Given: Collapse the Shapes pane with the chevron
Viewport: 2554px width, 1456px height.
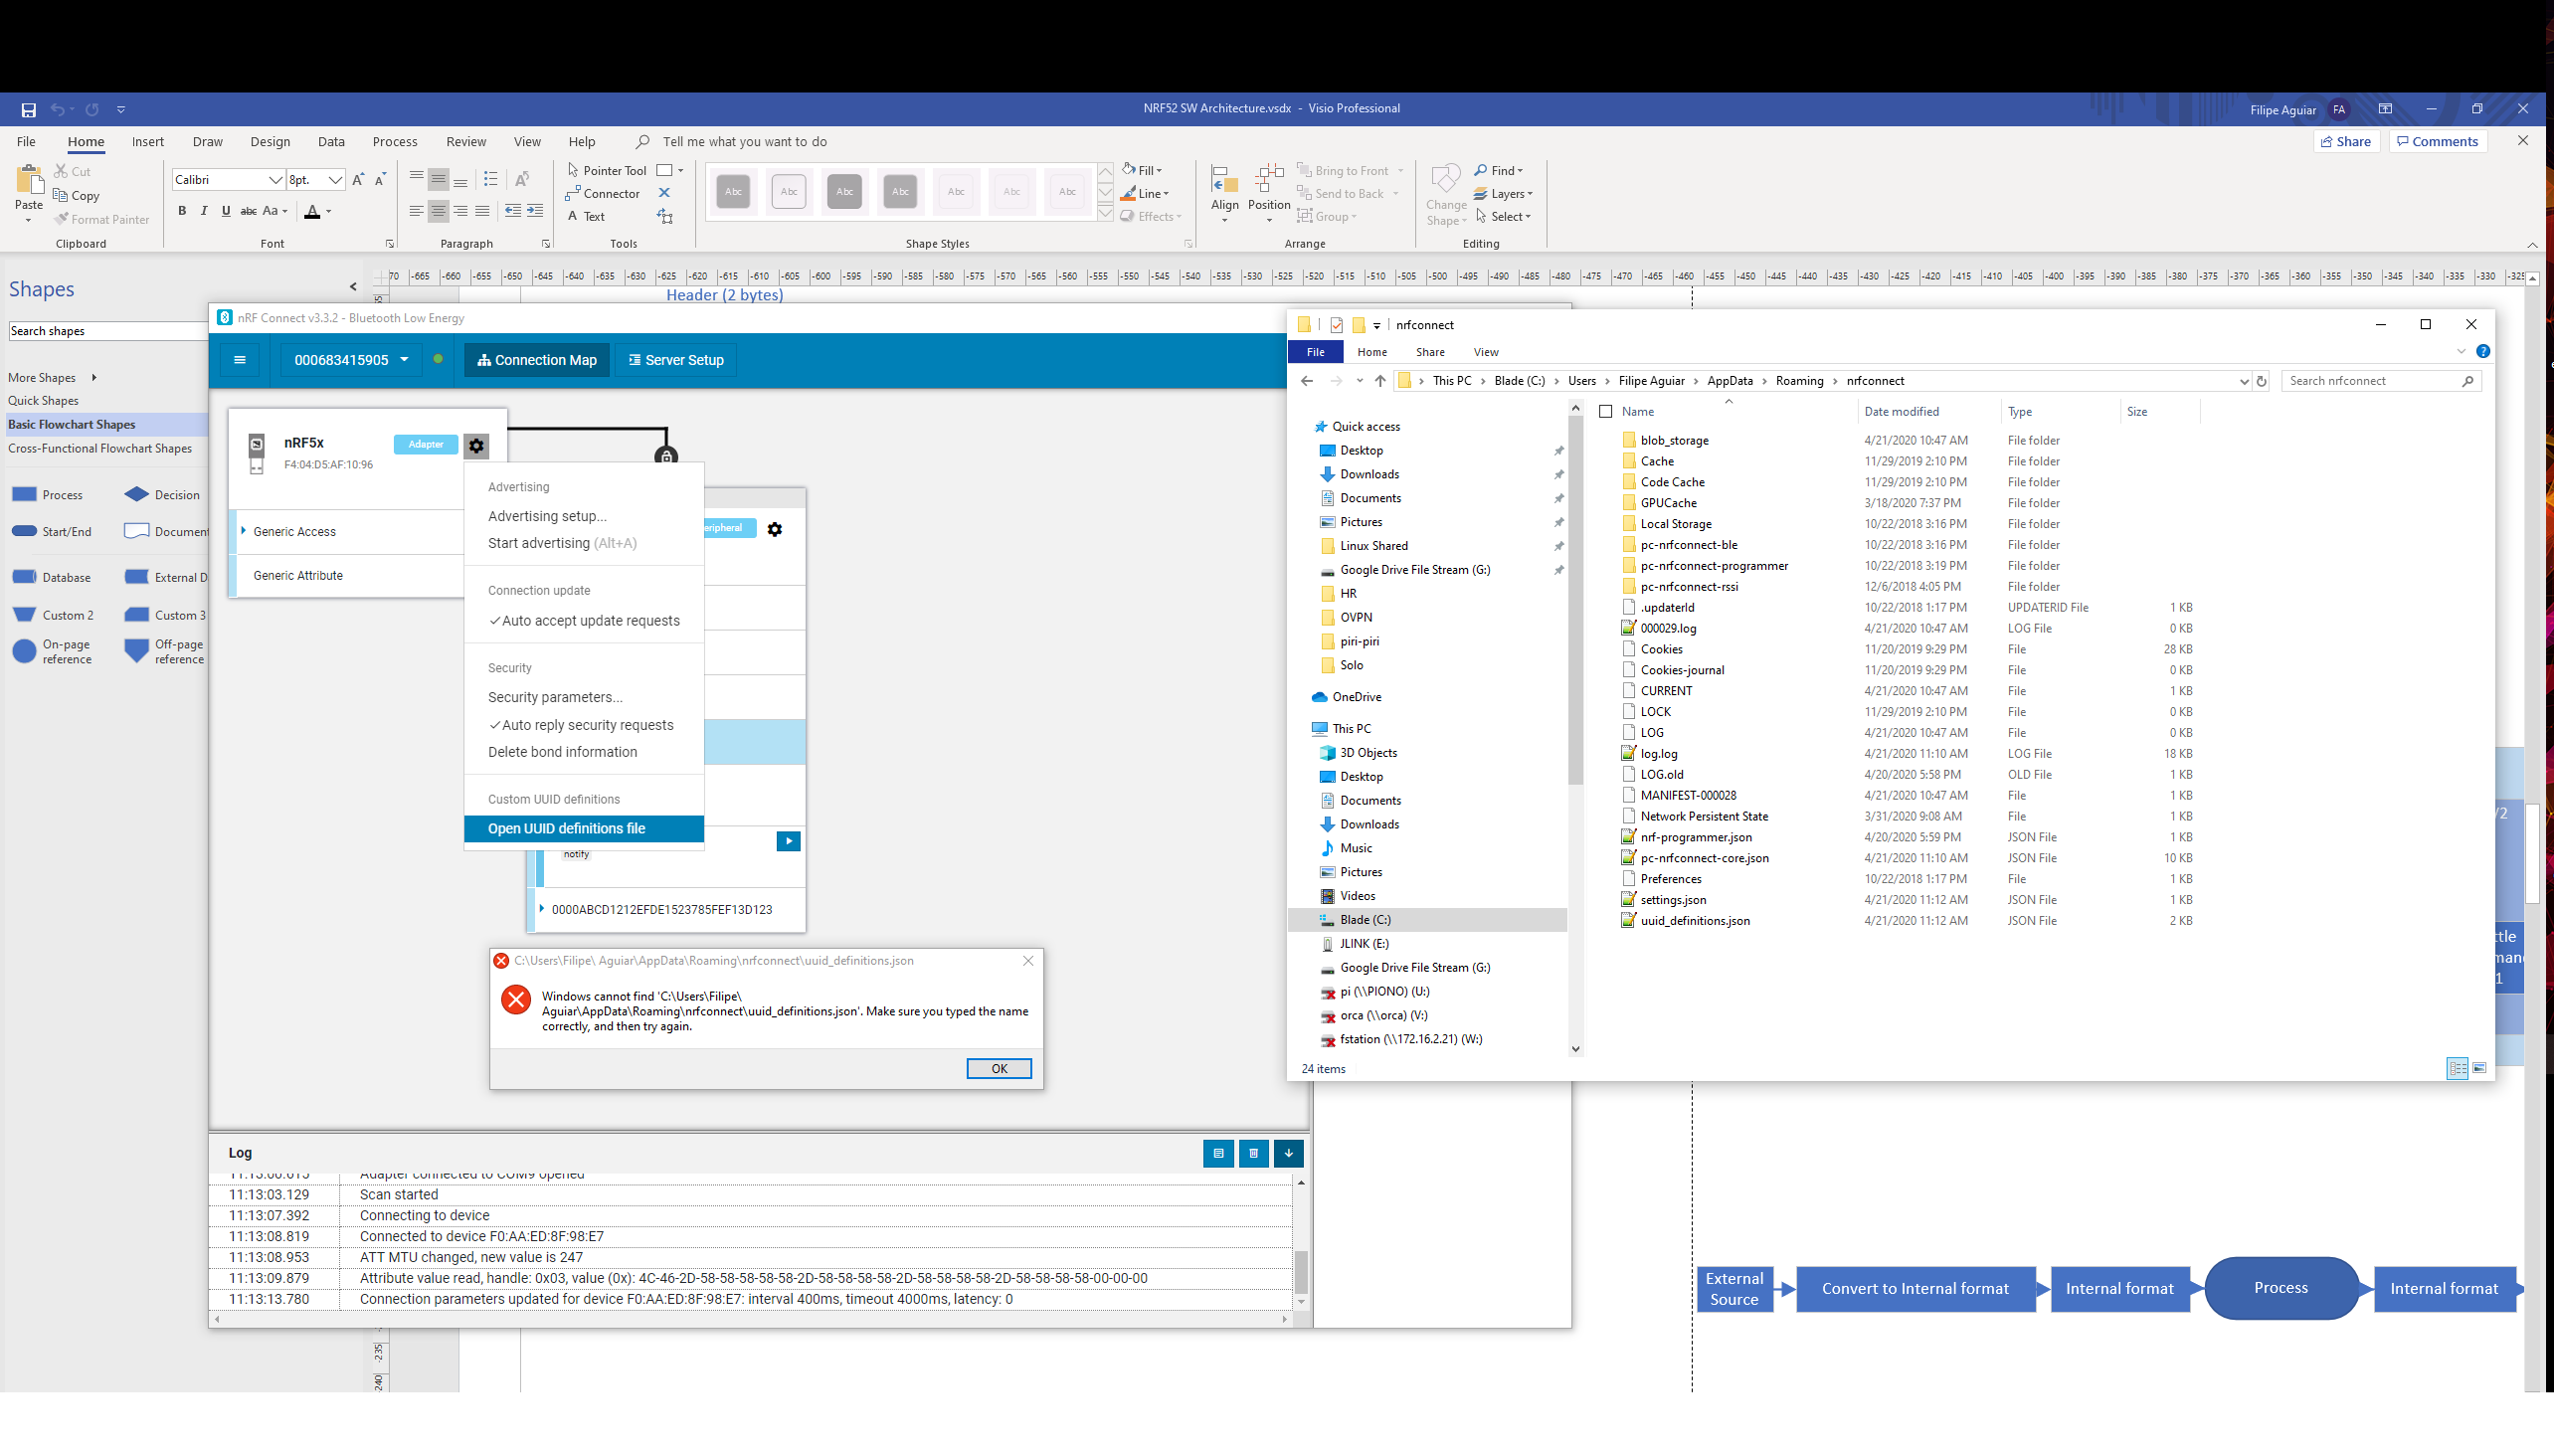Looking at the screenshot, I should point(353,287).
